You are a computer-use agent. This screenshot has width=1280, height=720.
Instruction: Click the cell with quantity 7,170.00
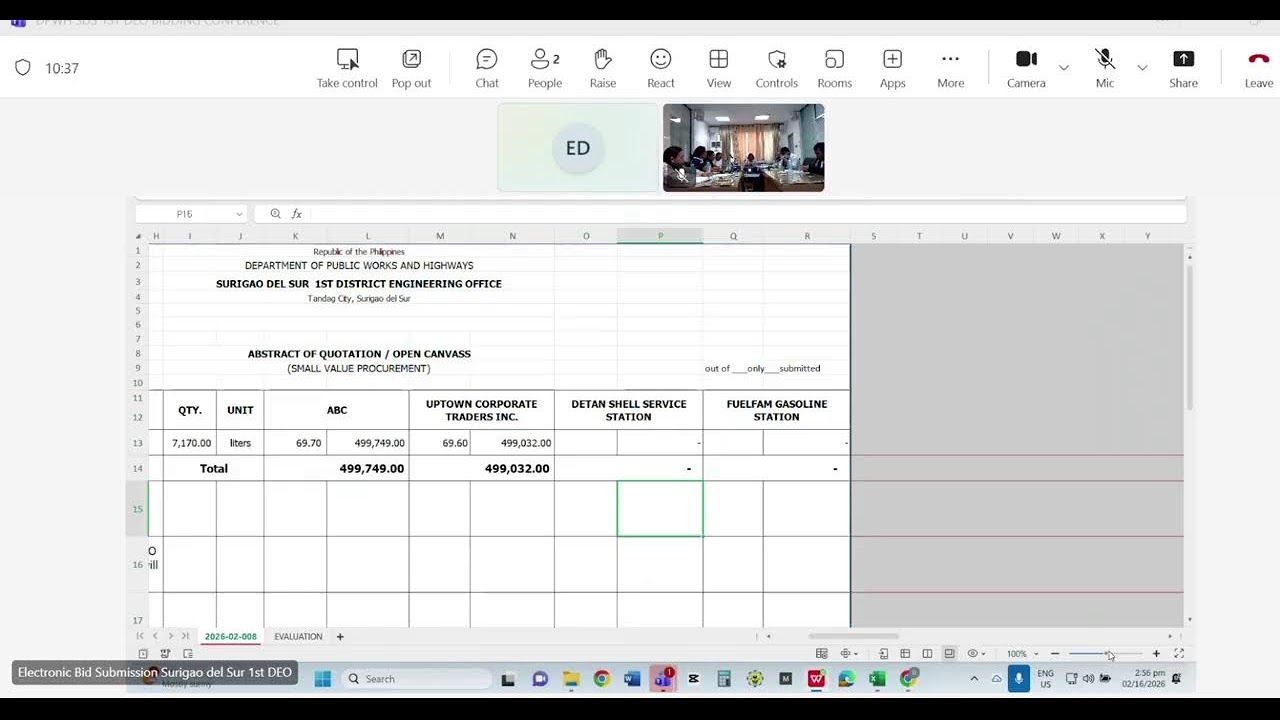tap(190, 443)
